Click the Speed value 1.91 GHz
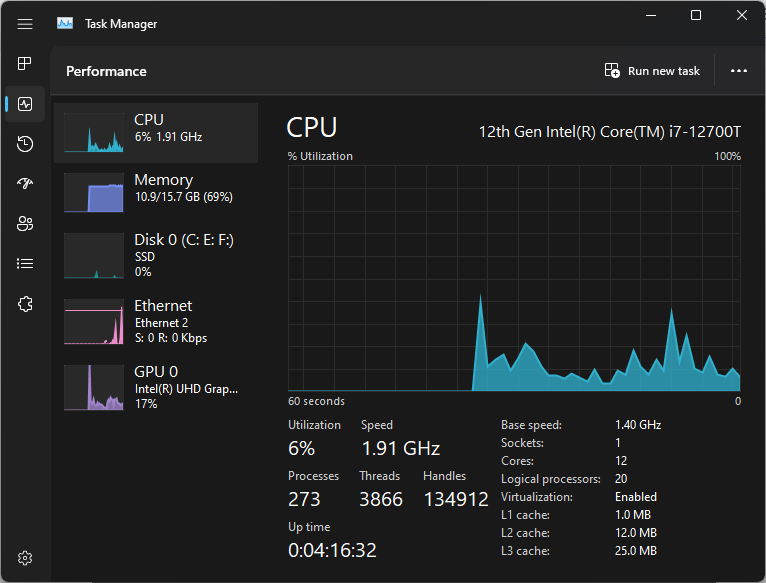 tap(401, 448)
